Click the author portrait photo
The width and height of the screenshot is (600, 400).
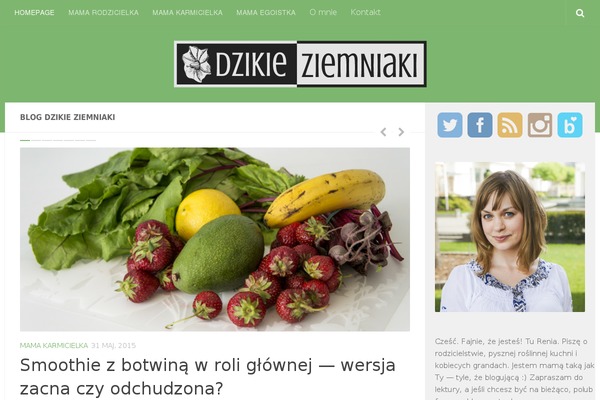pyautogui.click(x=510, y=237)
